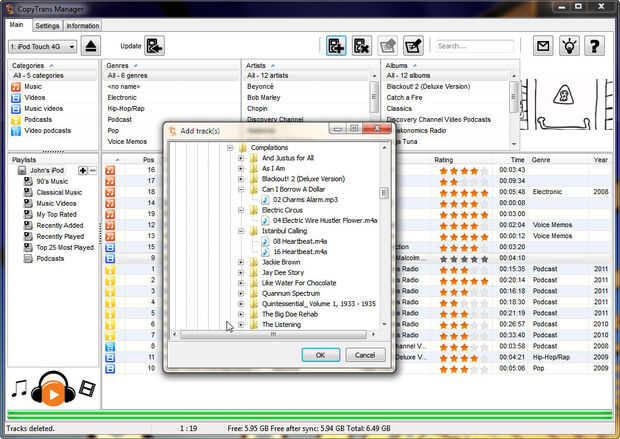
Task: Cancel the Add tracks dialog
Action: click(365, 355)
